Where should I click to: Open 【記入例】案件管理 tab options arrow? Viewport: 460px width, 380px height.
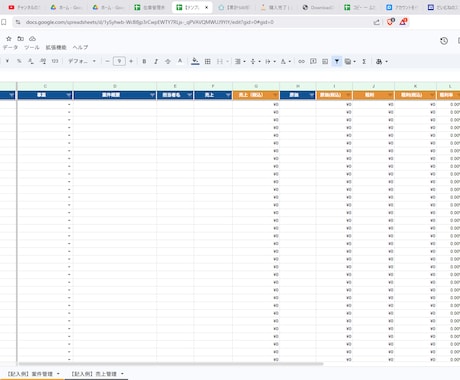[x=58, y=374]
